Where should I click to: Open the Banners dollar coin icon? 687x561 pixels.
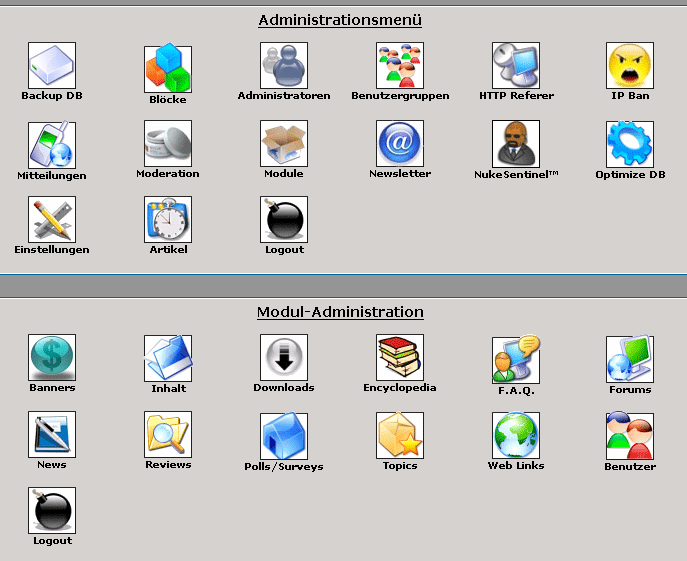52,357
